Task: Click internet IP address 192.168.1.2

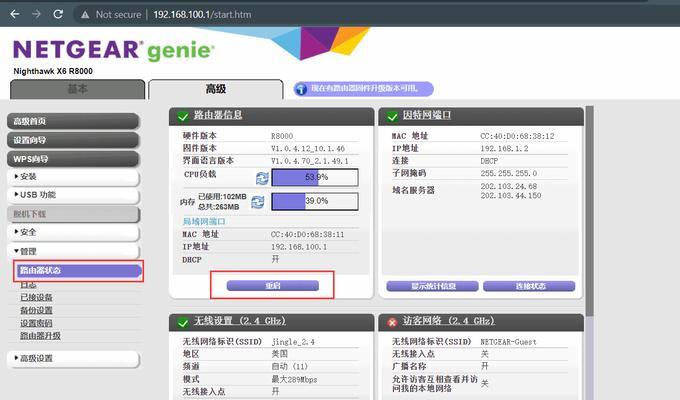Action: coord(504,149)
